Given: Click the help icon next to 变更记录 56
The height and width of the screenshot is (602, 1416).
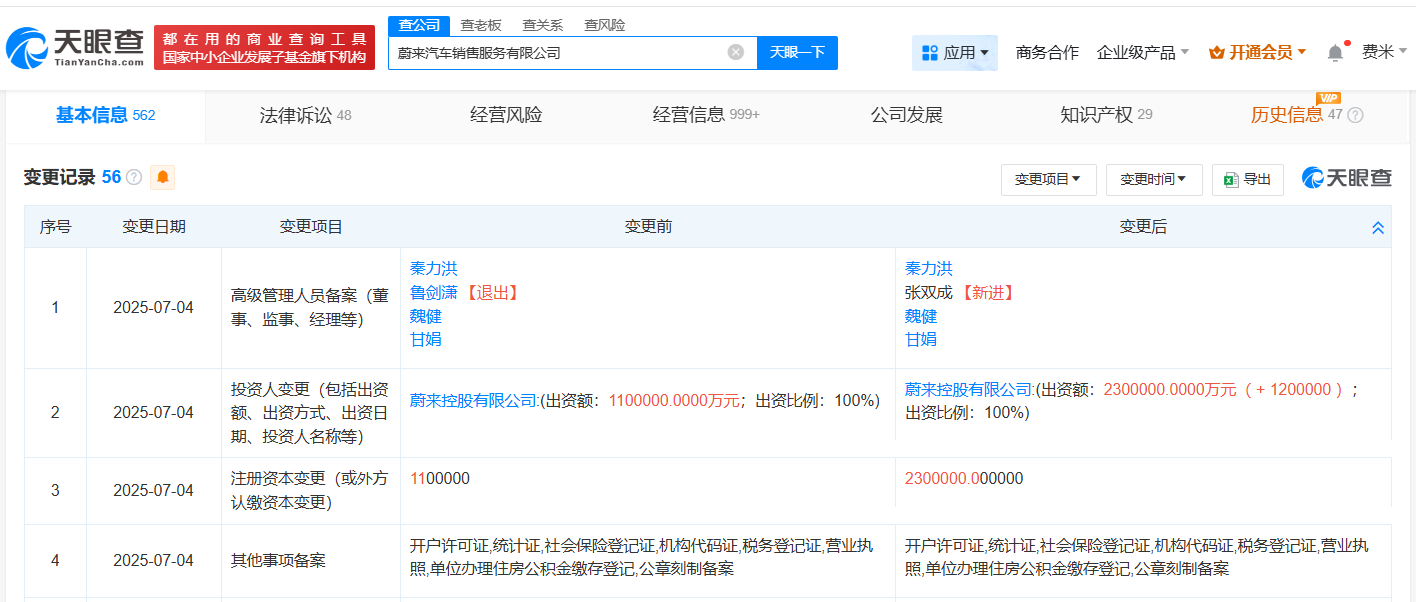Looking at the screenshot, I should tap(134, 178).
